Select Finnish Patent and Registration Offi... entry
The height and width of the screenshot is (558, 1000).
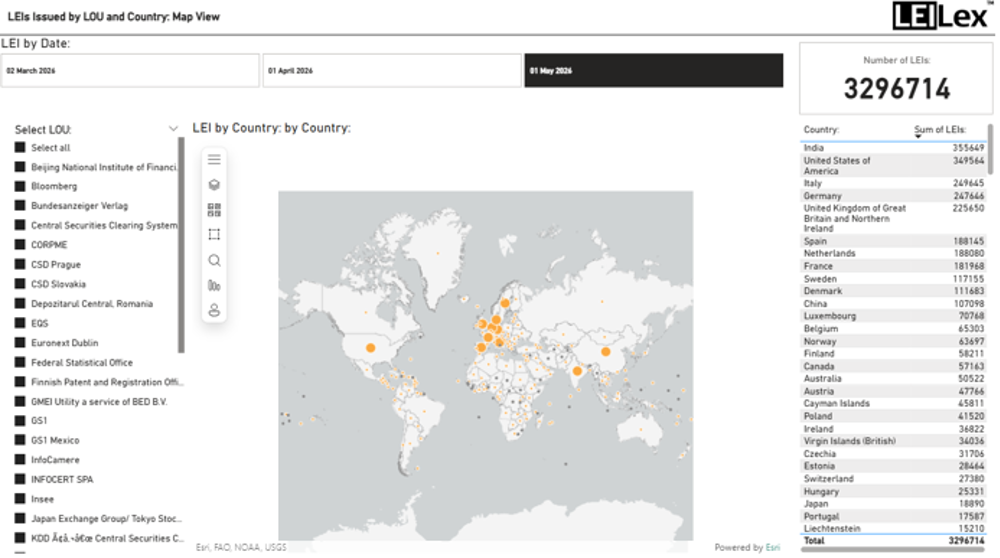107,383
